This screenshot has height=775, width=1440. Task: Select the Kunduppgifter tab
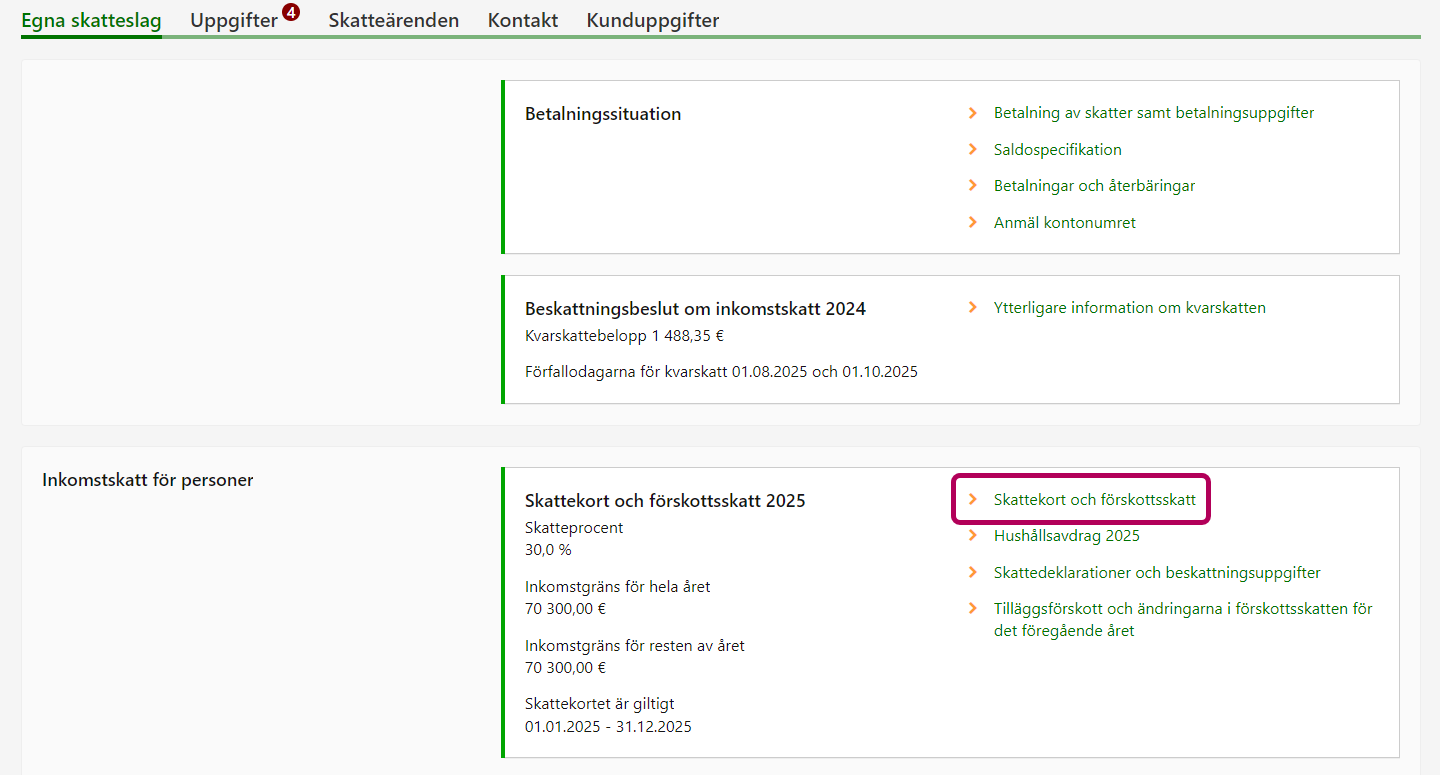652,20
